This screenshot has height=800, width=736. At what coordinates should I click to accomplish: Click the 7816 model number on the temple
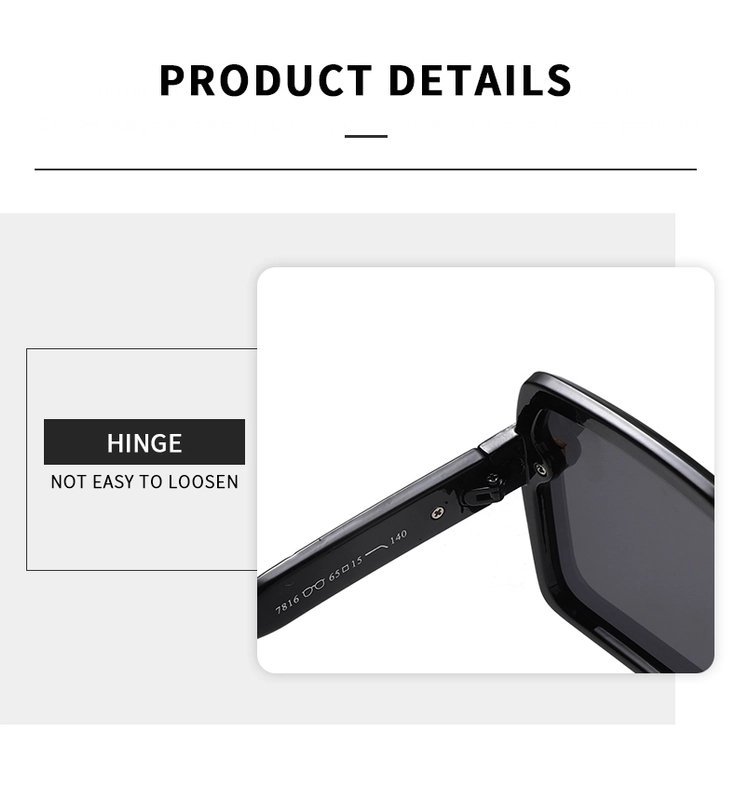287,605
